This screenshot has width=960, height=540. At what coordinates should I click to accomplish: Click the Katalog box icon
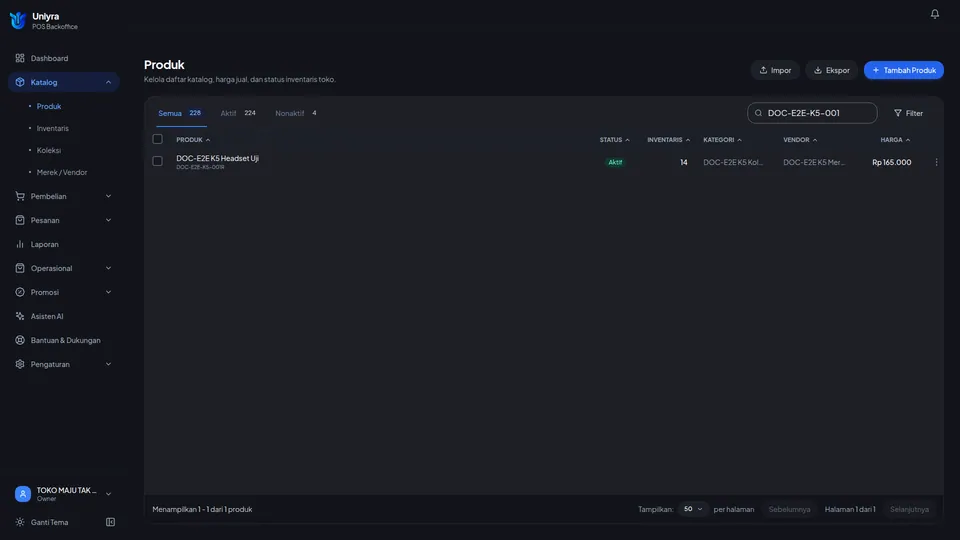coord(20,82)
